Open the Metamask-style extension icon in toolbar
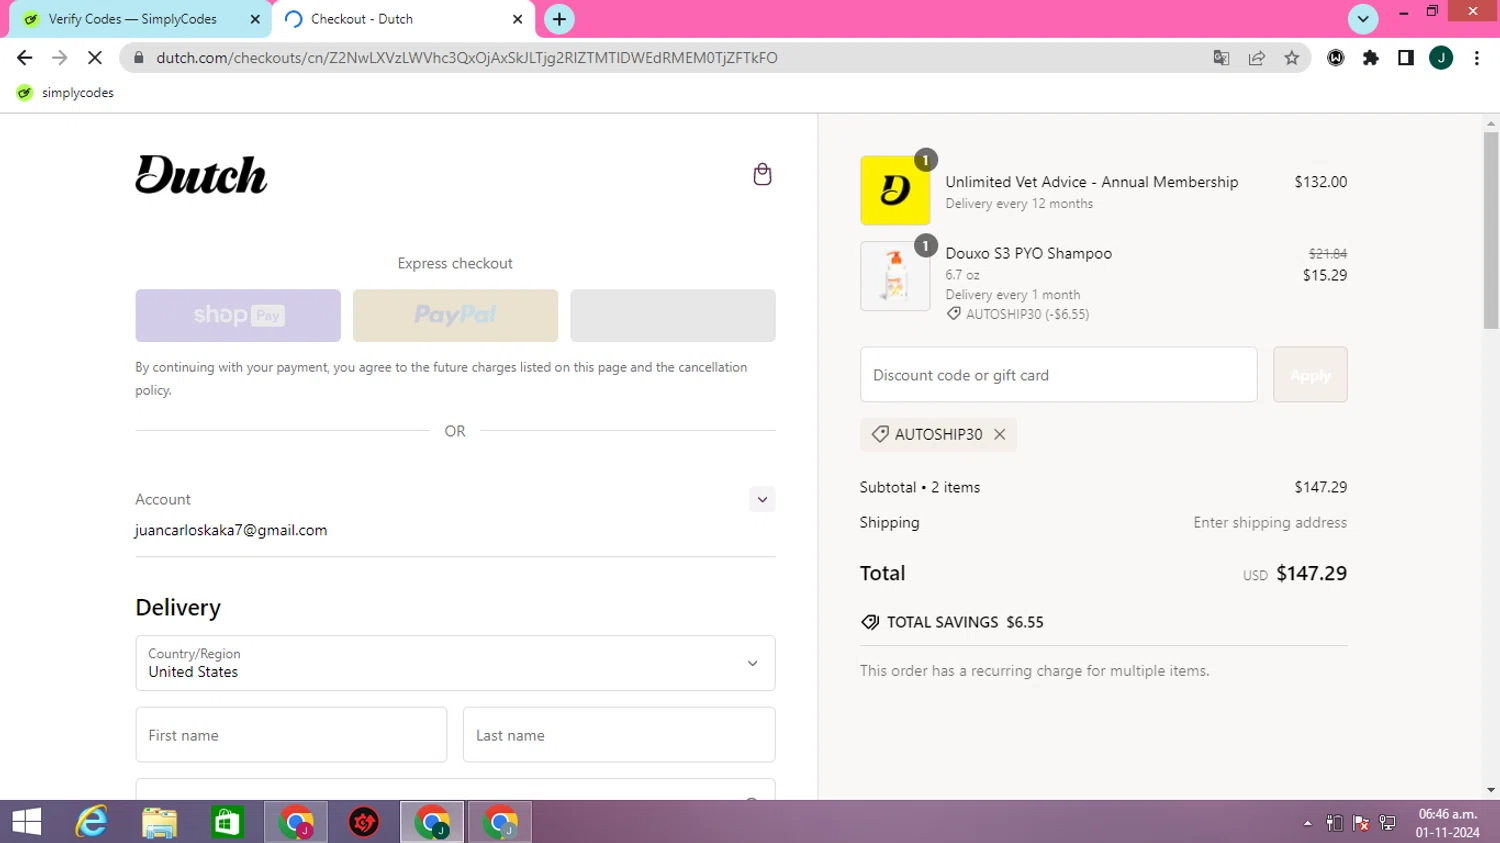1500x843 pixels. (1335, 58)
